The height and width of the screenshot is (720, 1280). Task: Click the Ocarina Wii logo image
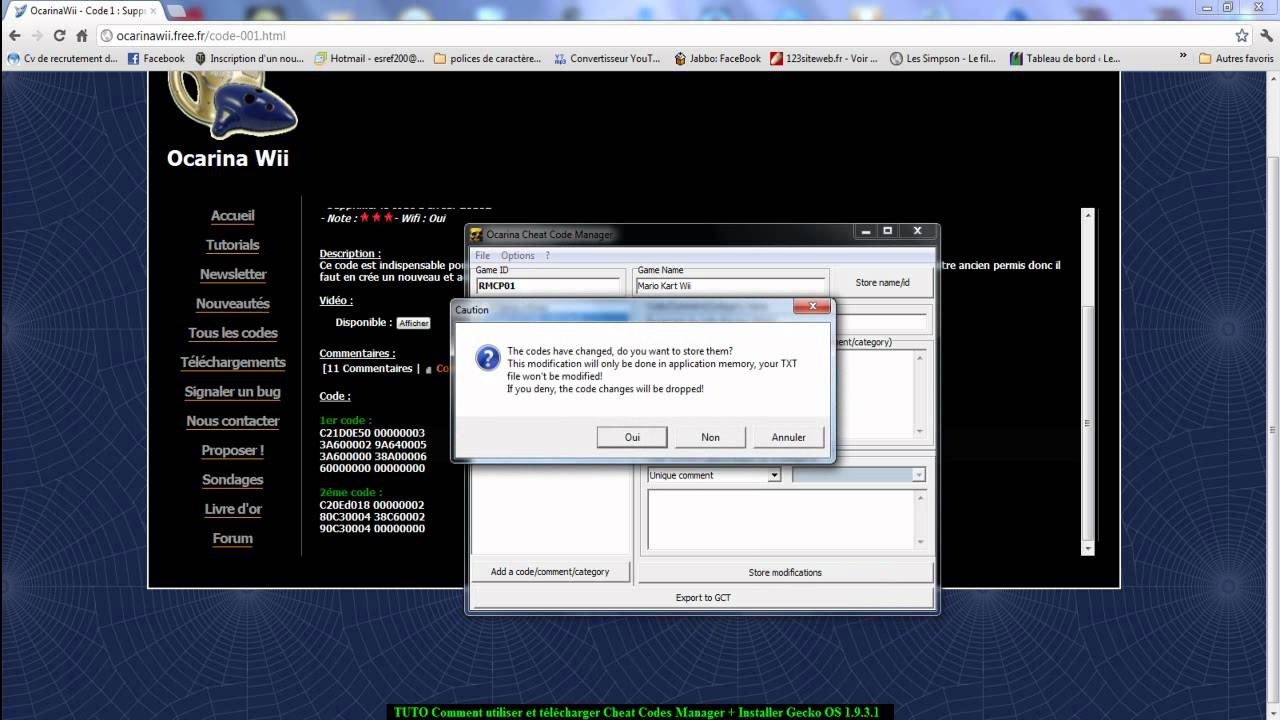pyautogui.click(x=232, y=105)
